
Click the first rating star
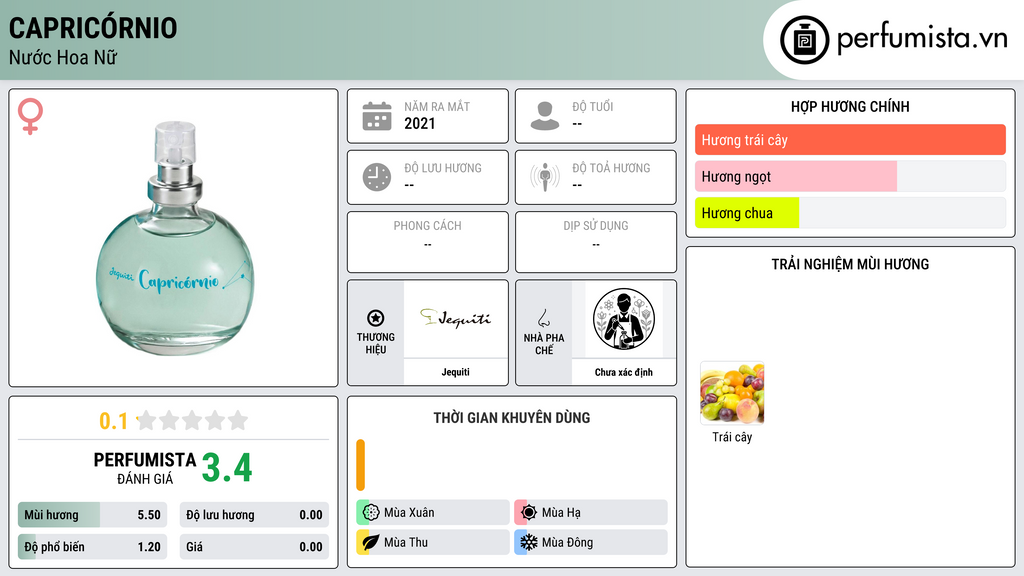point(147,420)
